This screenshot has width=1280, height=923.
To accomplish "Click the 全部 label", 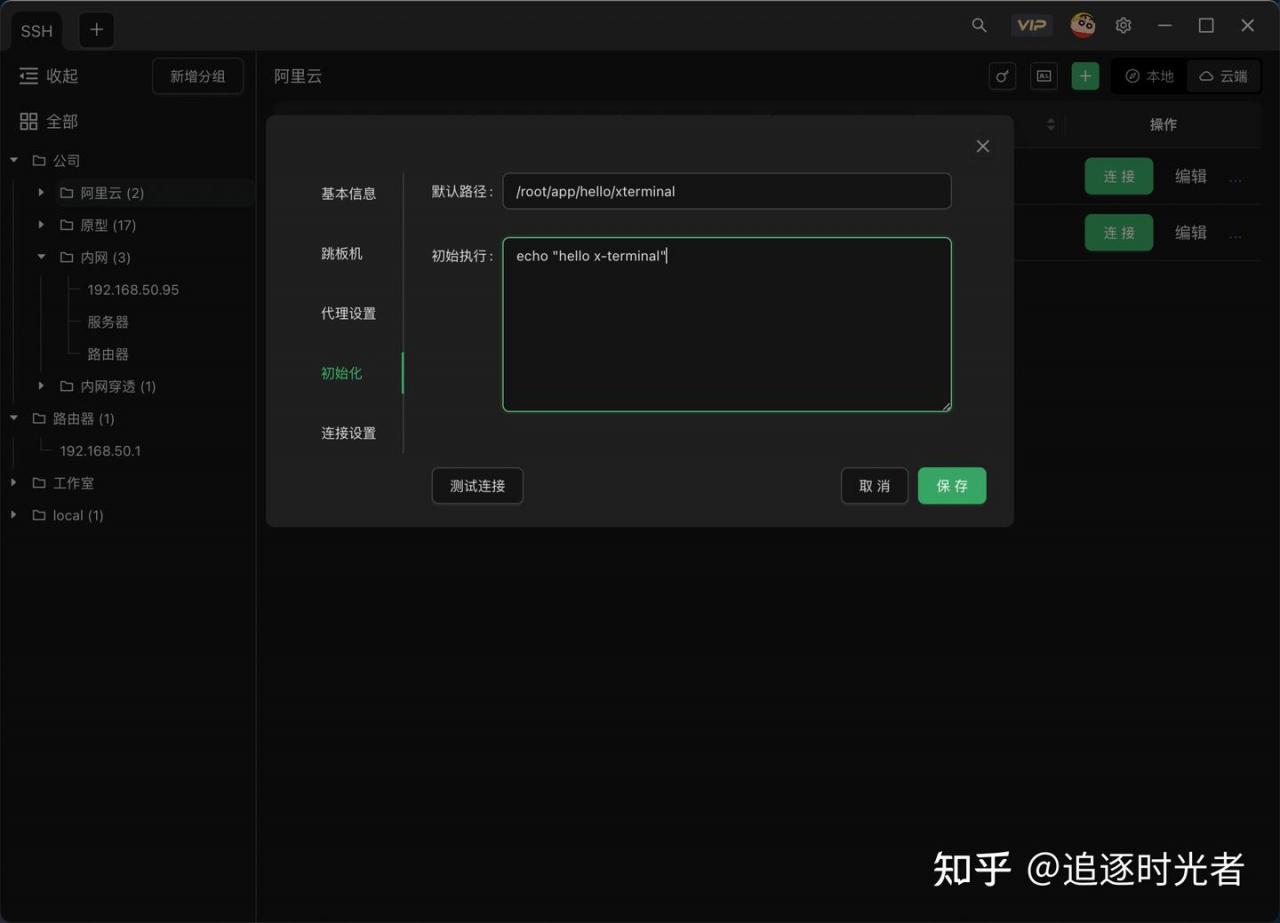I will coord(62,121).
